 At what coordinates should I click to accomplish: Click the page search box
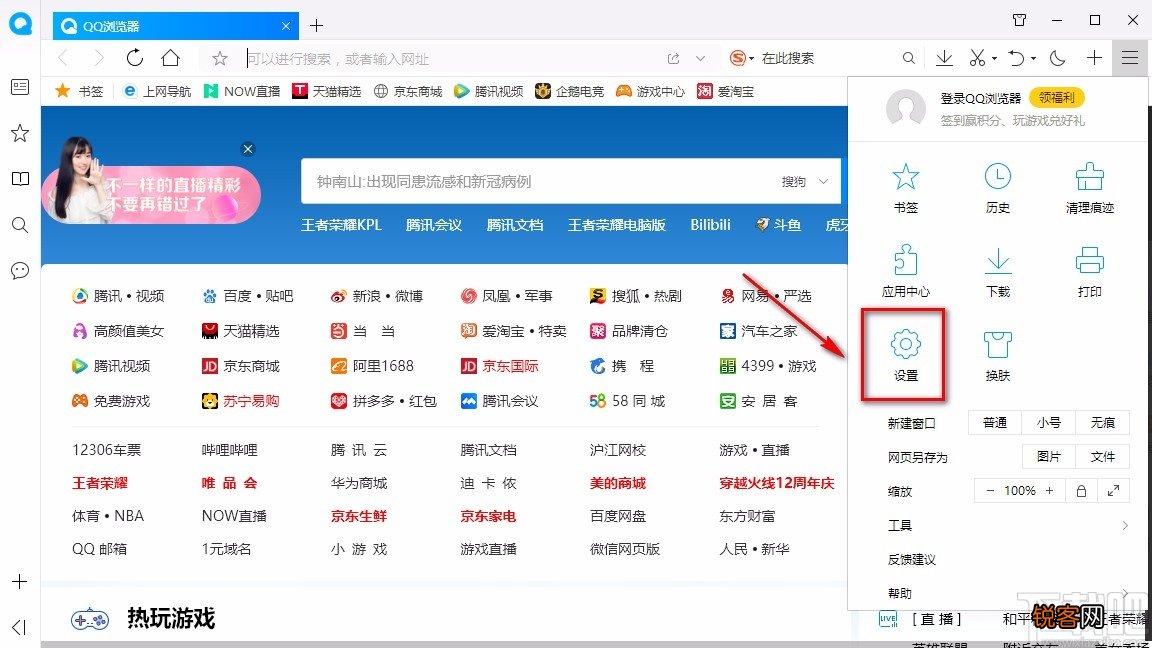[x=540, y=181]
